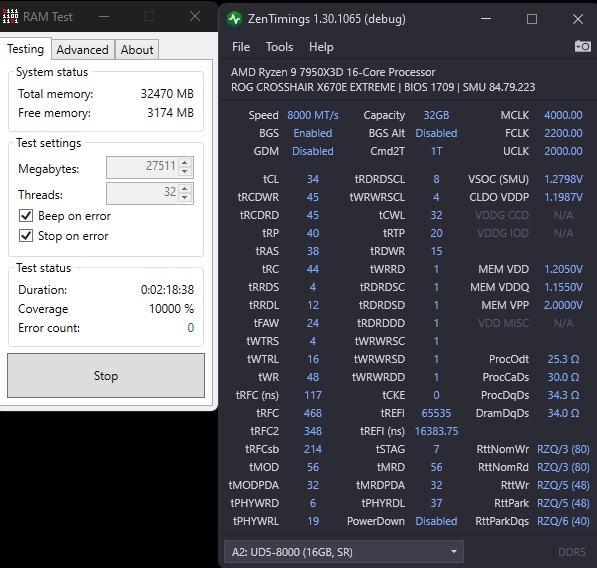Click the Free memory value 3174 MB
Screen dimensions: 597x568
(x=170, y=113)
